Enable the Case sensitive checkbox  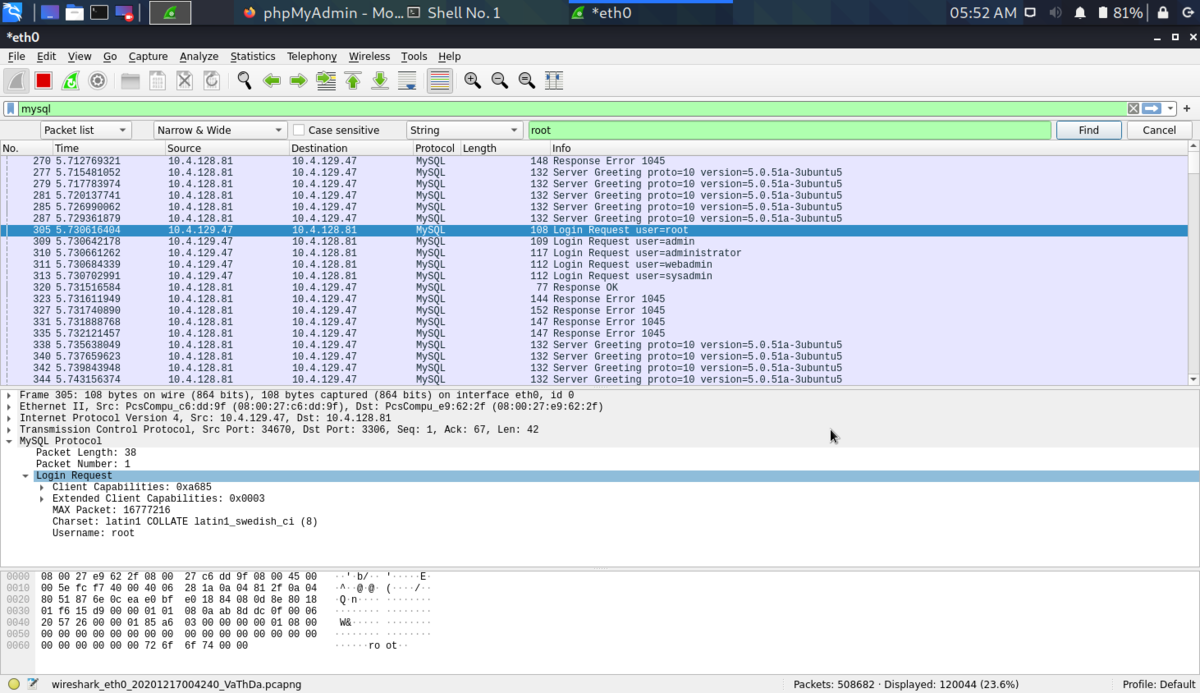[x=299, y=130]
